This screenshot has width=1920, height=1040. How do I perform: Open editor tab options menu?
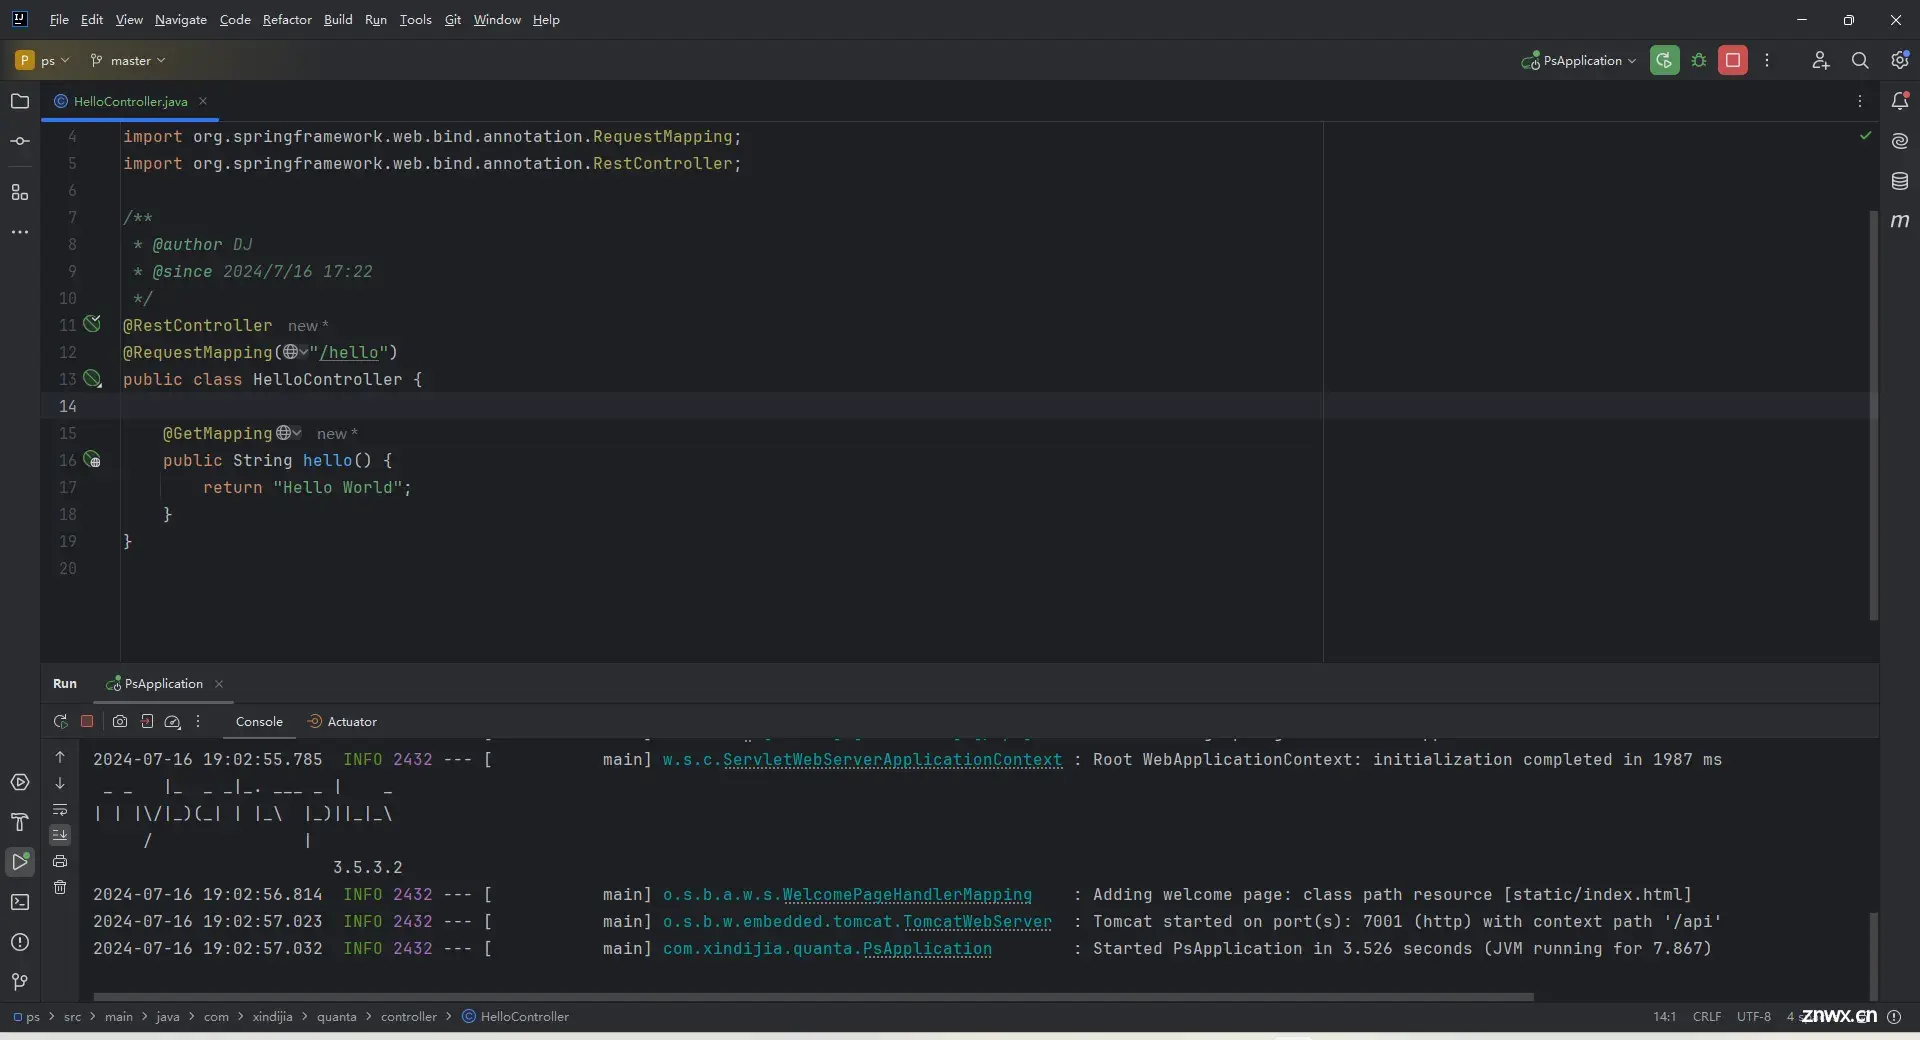click(x=1860, y=101)
